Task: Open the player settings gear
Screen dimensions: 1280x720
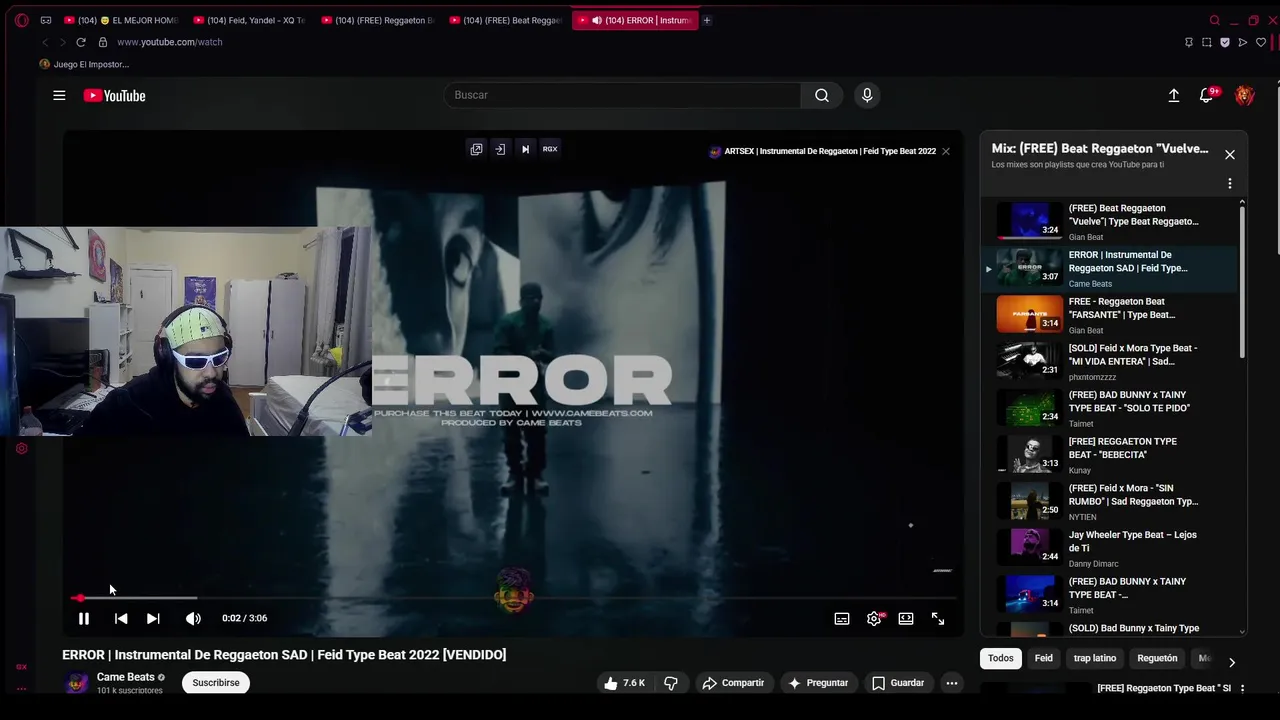Action: click(874, 618)
